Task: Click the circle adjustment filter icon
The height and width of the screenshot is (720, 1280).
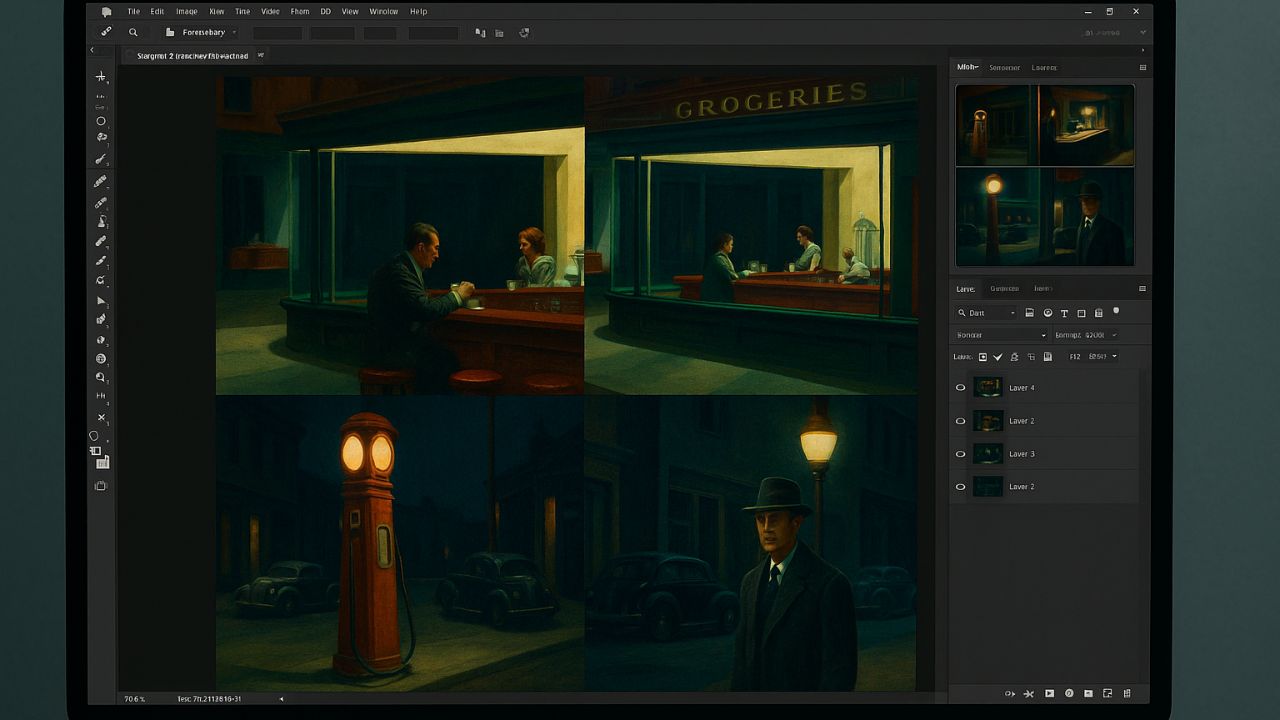Action: (1046, 314)
